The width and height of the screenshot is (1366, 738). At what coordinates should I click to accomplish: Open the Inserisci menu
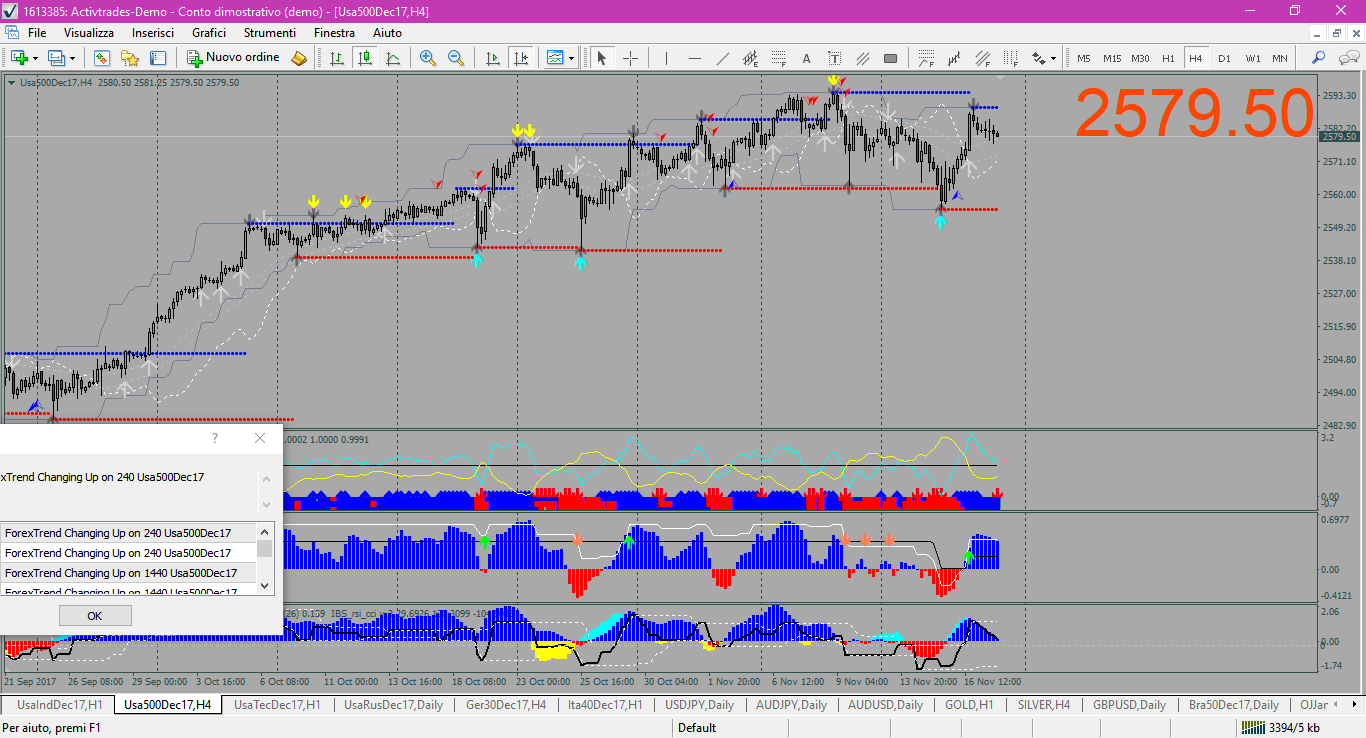[x=153, y=32]
